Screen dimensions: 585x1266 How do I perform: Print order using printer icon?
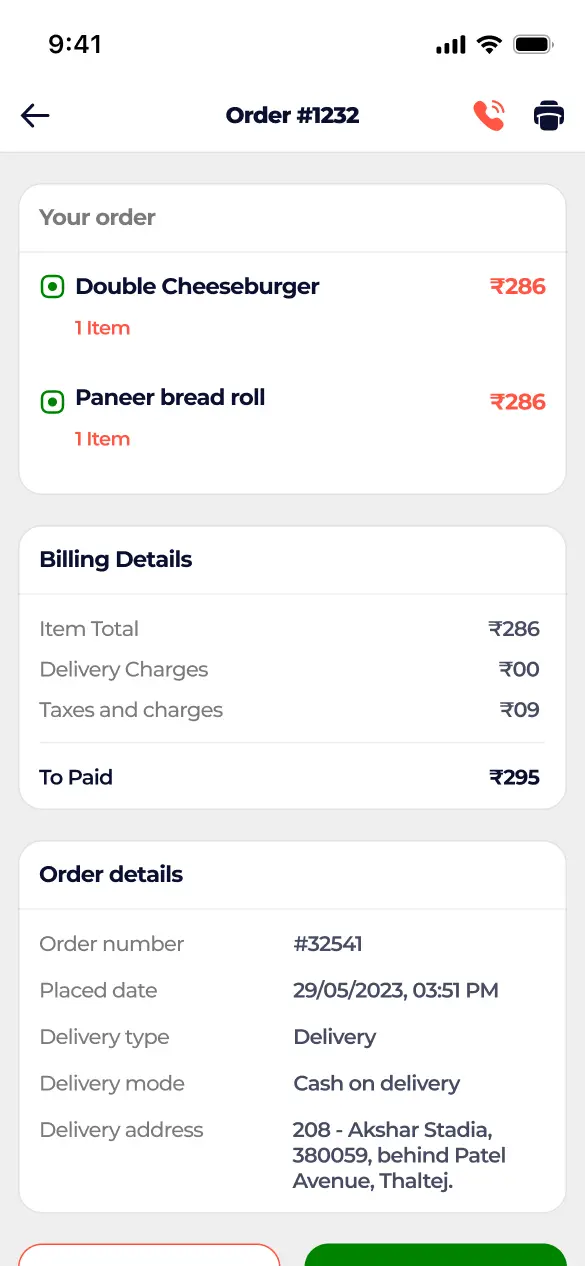pyautogui.click(x=549, y=116)
